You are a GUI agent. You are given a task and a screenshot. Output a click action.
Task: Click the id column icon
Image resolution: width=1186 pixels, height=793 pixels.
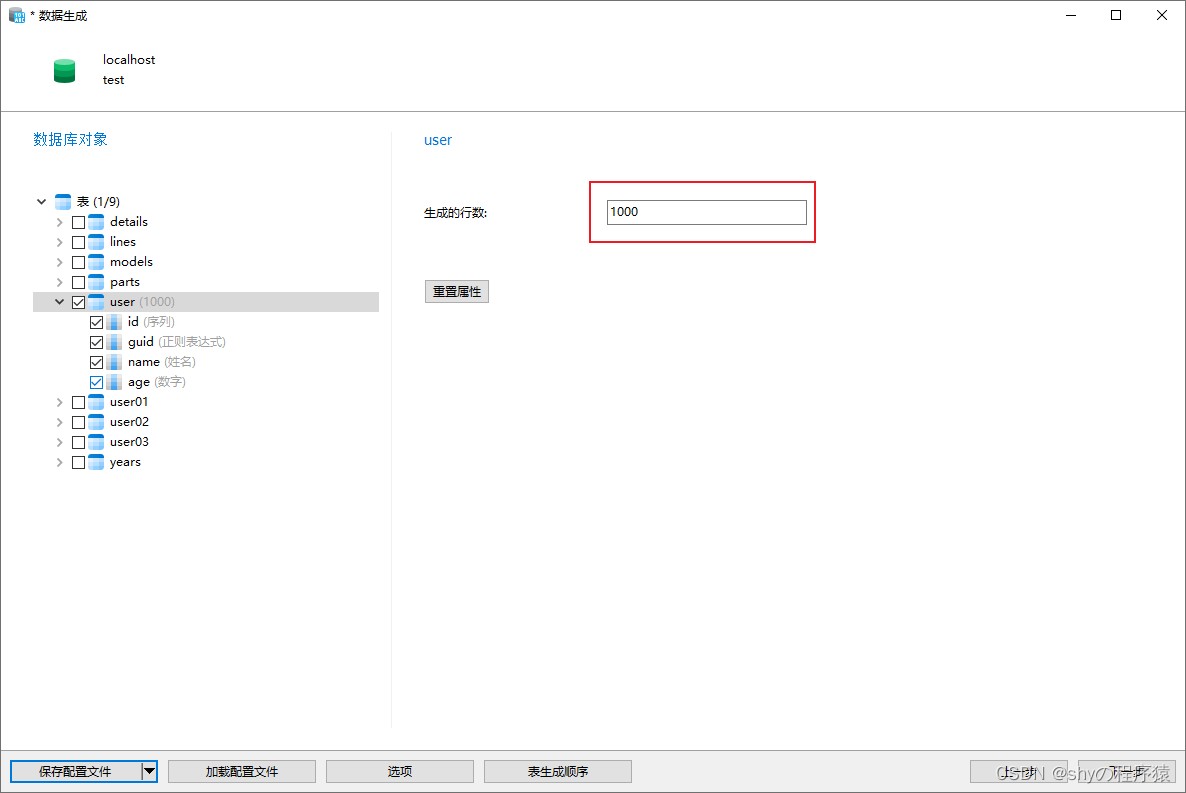point(114,322)
